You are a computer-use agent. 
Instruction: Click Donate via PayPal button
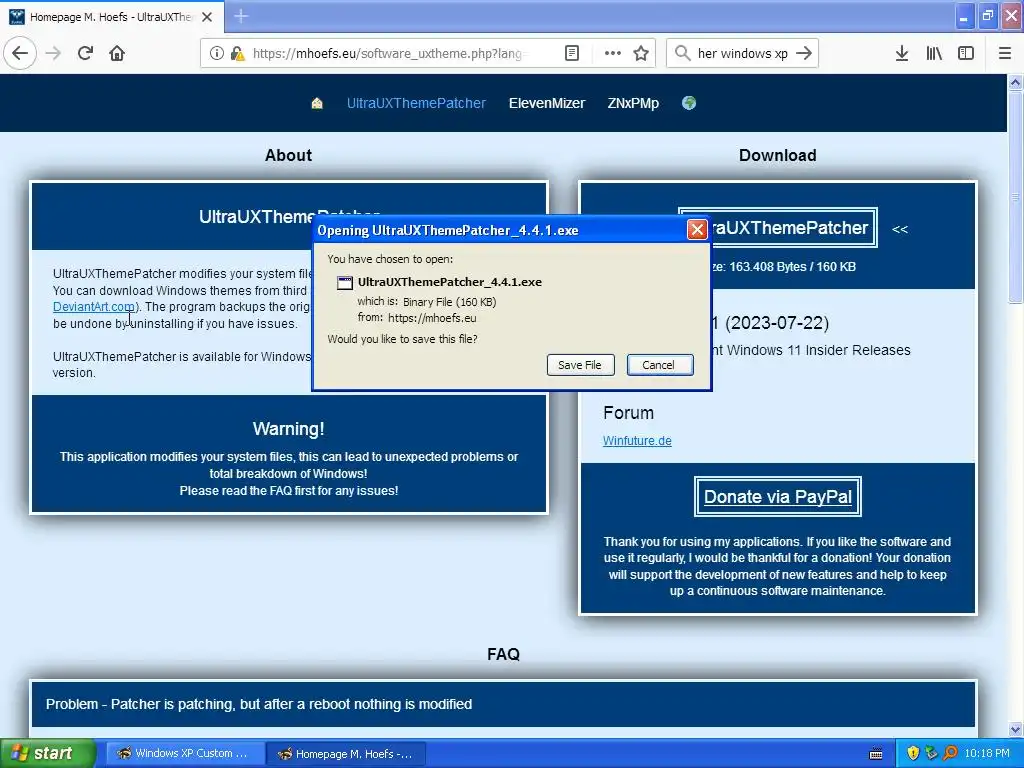point(777,496)
